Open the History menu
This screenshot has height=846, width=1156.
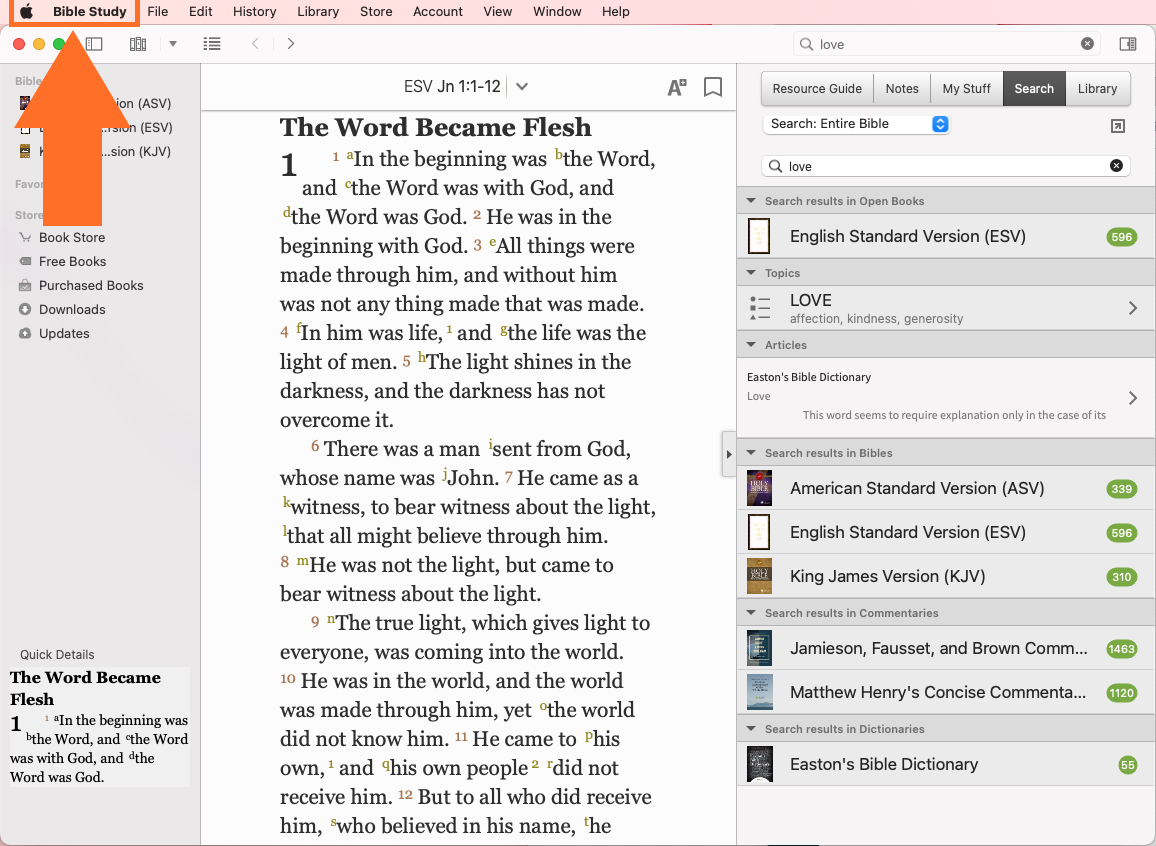pyautogui.click(x=254, y=12)
